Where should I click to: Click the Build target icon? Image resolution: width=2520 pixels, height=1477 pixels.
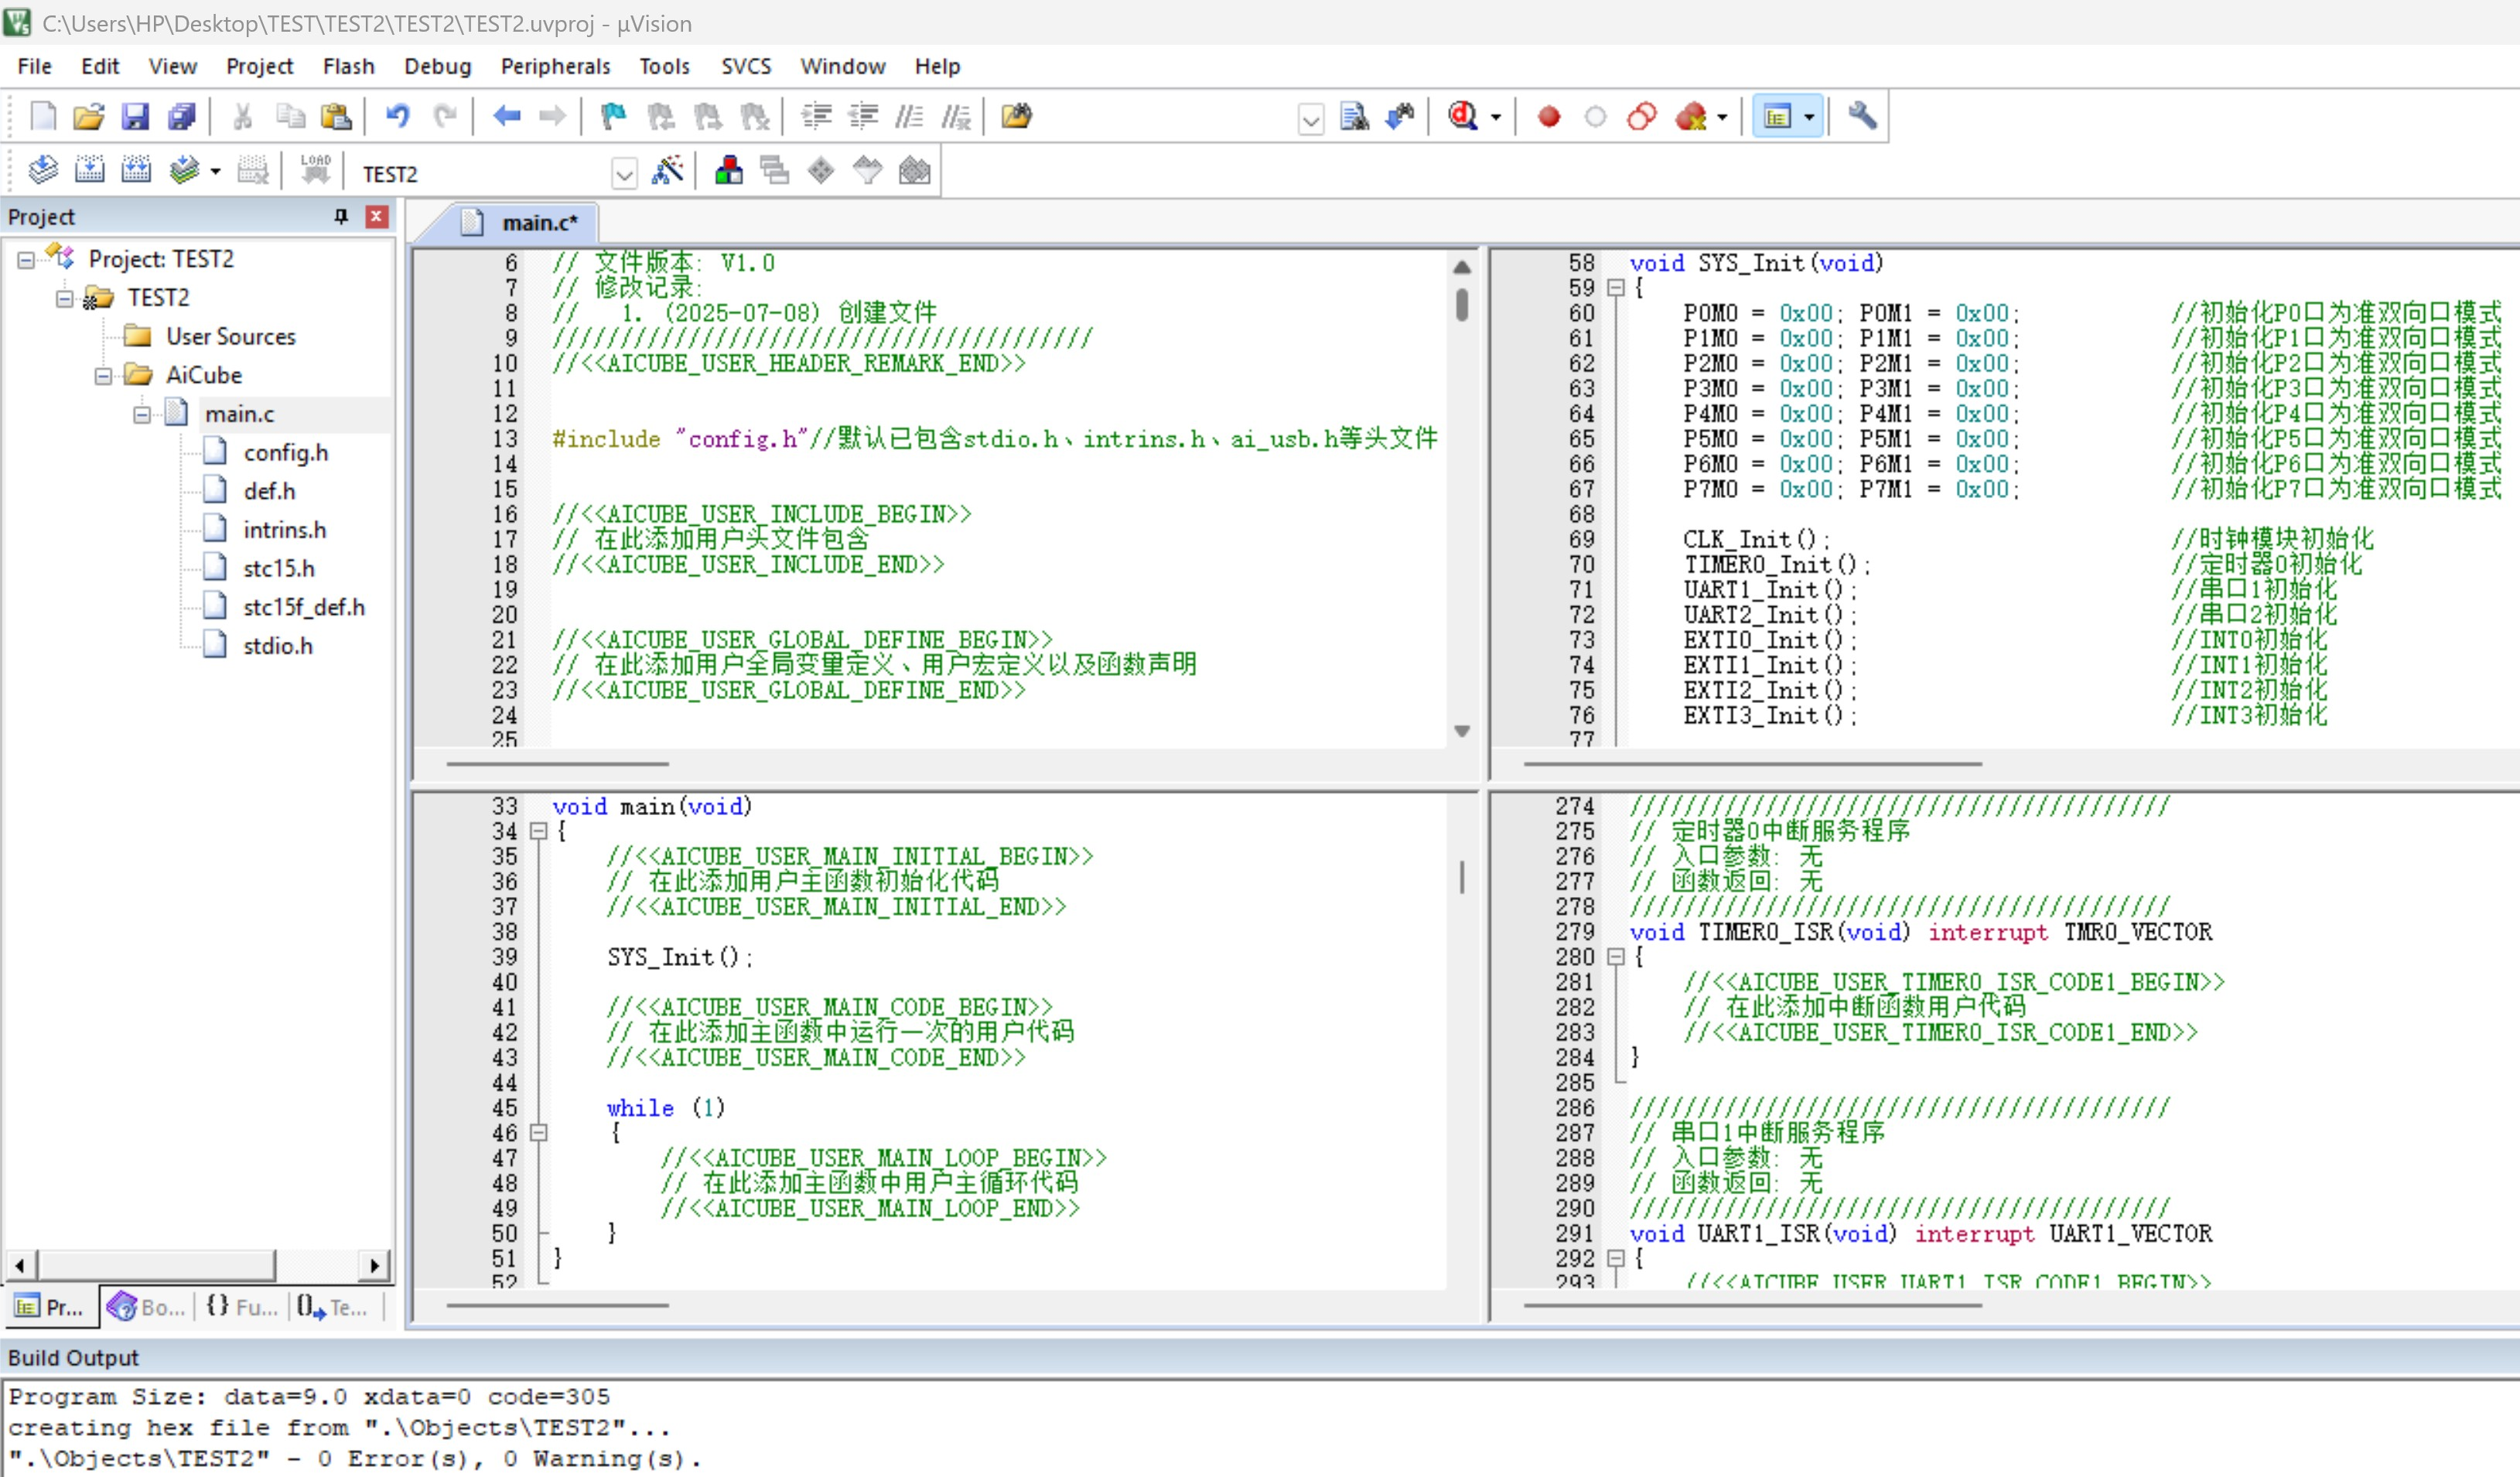pyautogui.click(x=89, y=171)
